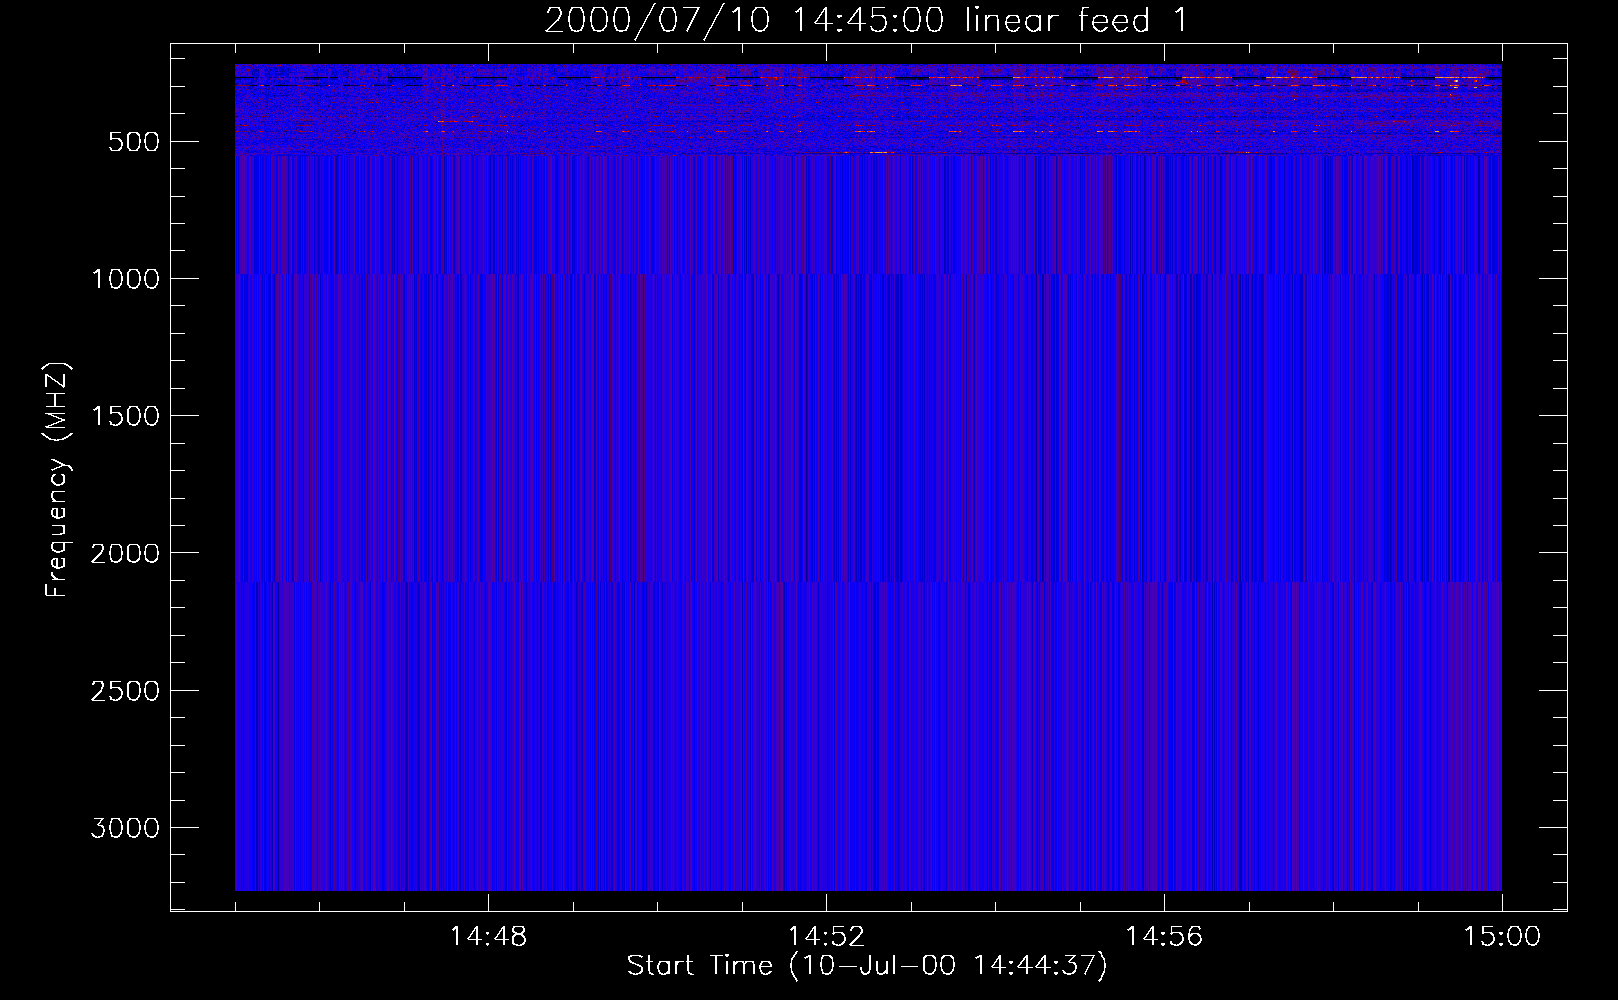
Task: Click the 3000 frequency tick label
Action: [x=125, y=828]
